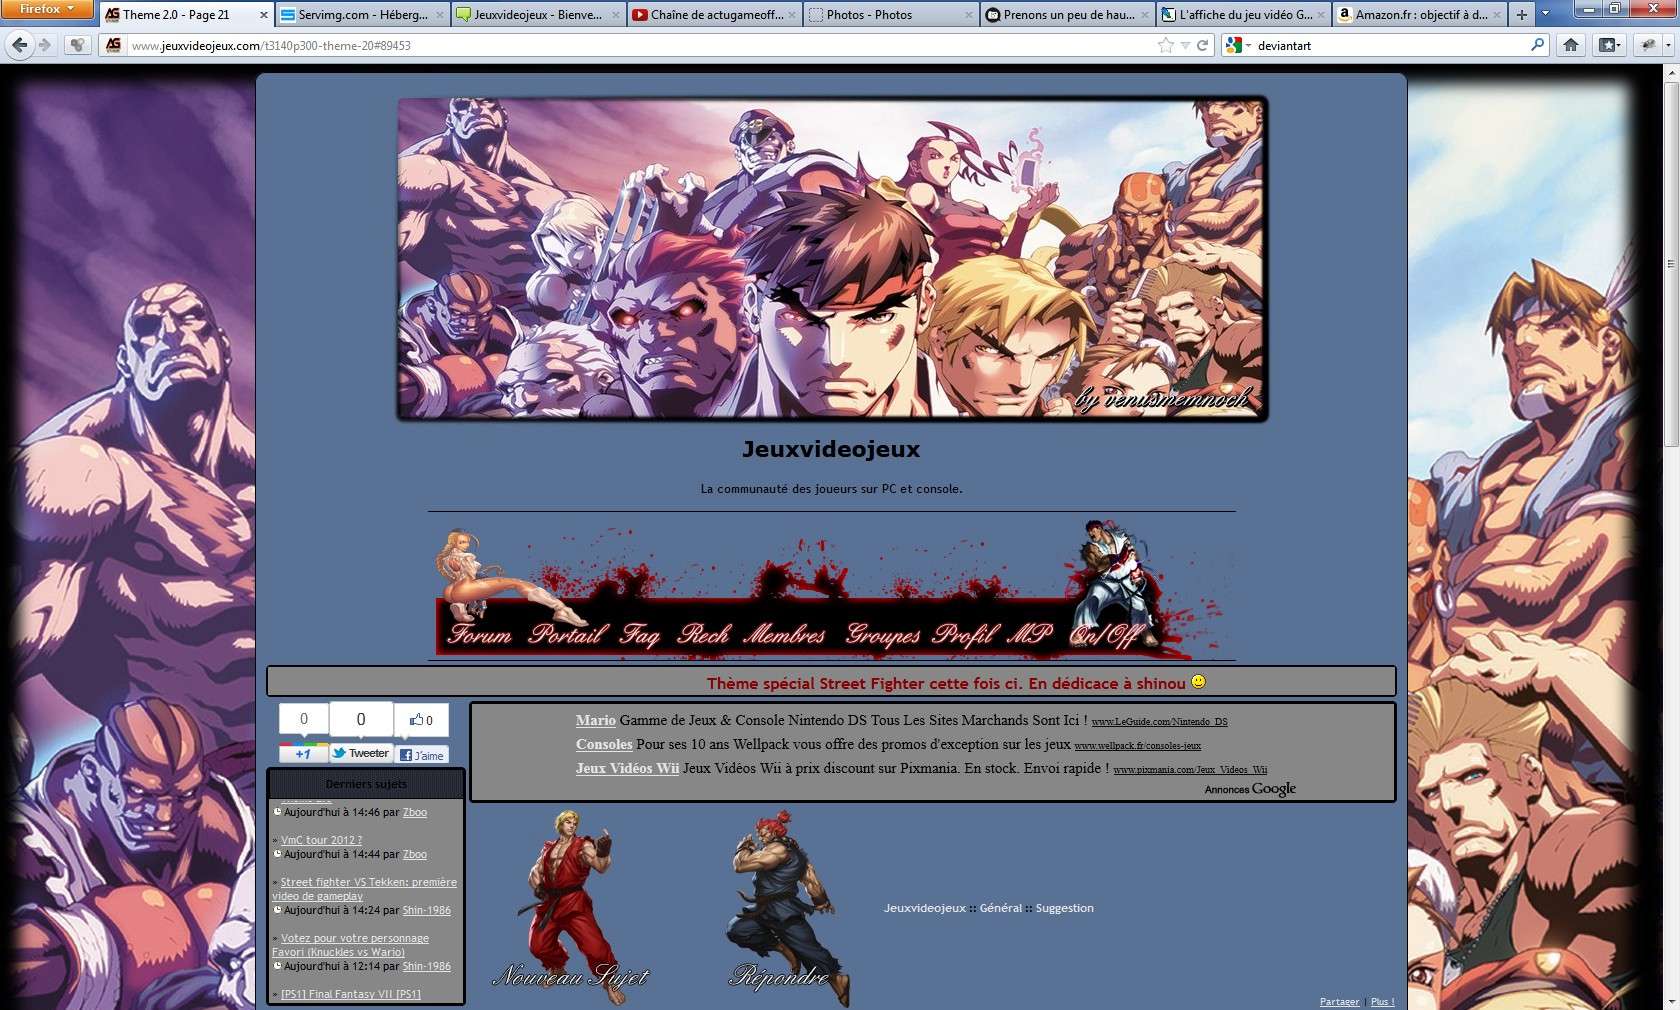The width and height of the screenshot is (1680, 1010).
Task: Close the Servimg.com tab
Action: pos(440,15)
